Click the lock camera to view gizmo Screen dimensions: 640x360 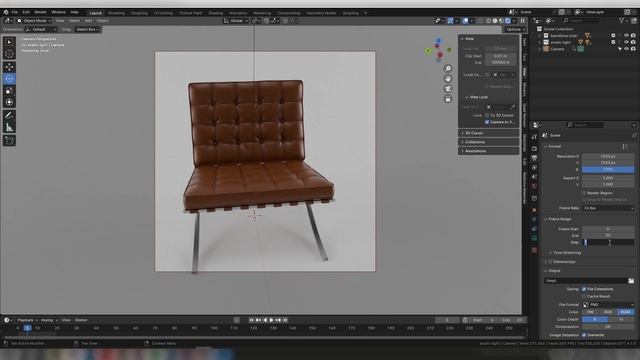pyautogui.click(x=448, y=99)
